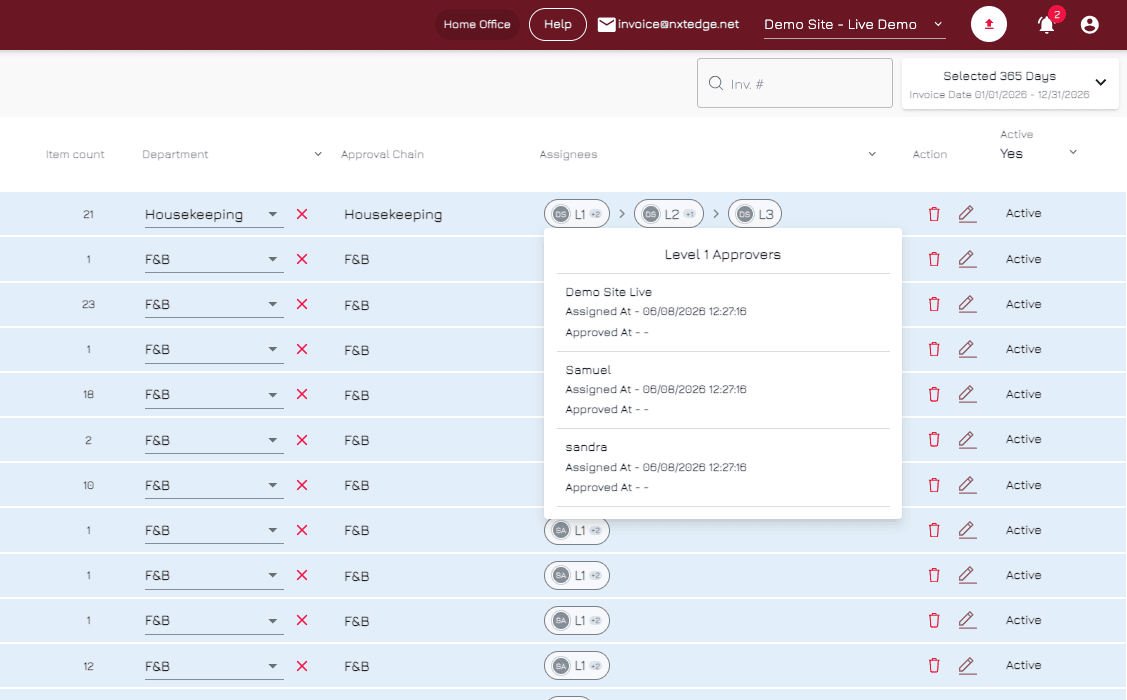Edit the F&B row with 10 items
This screenshot has width=1127, height=700.
click(x=967, y=485)
